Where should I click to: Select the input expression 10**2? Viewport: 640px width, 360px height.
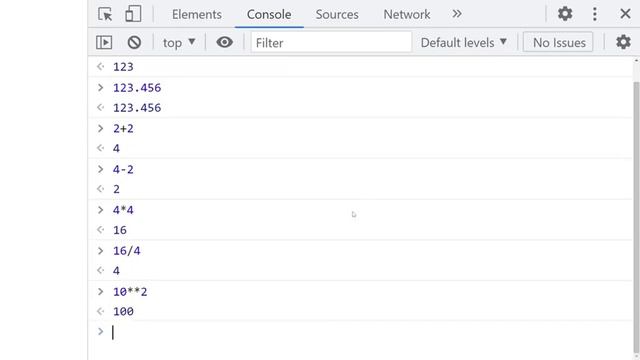[x=130, y=292]
